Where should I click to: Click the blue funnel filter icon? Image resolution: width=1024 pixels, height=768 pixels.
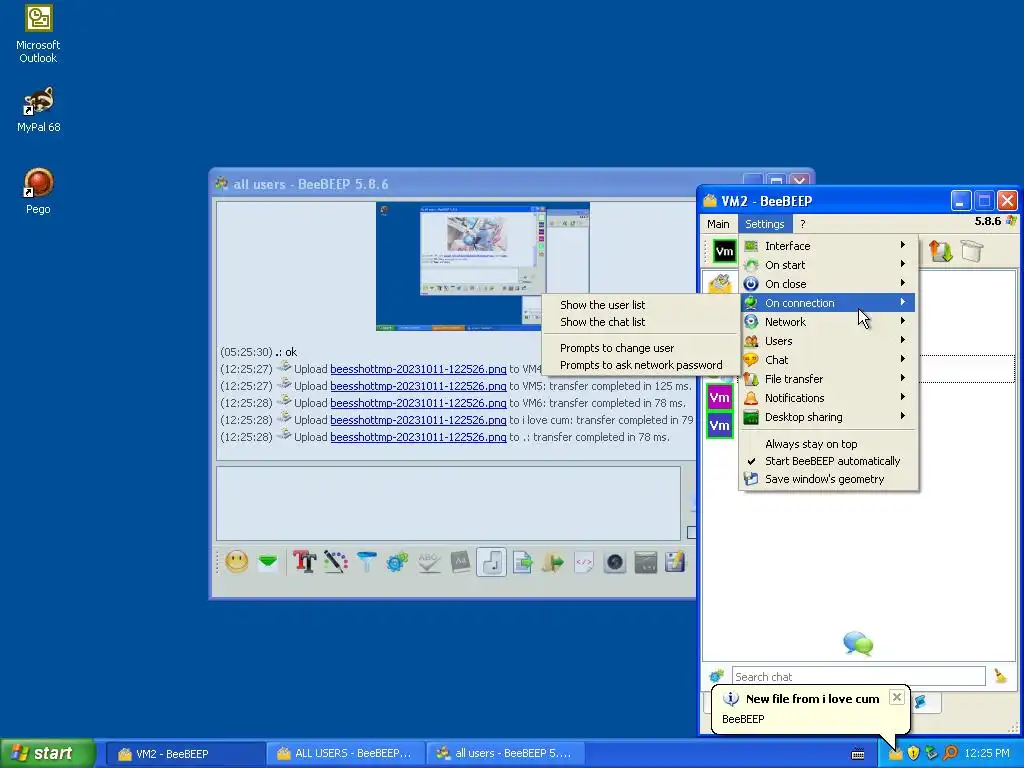tap(366, 562)
